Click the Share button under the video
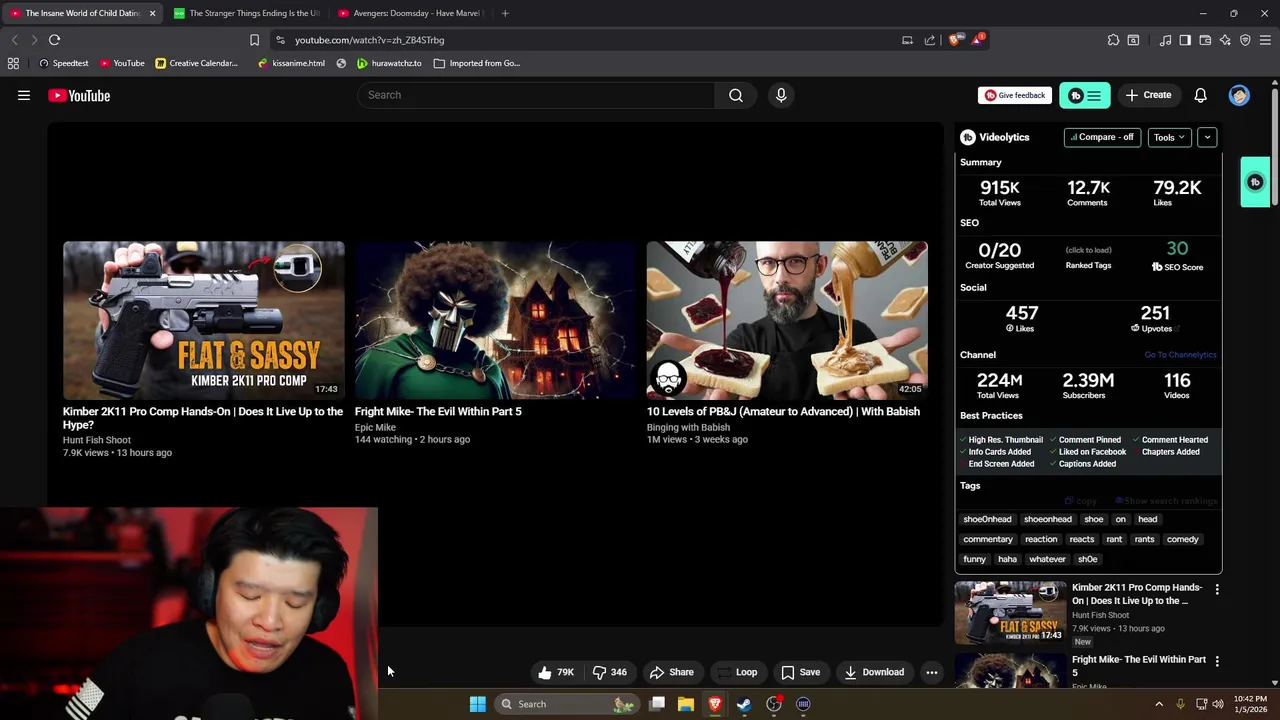This screenshot has height=720, width=1280. coord(671,672)
